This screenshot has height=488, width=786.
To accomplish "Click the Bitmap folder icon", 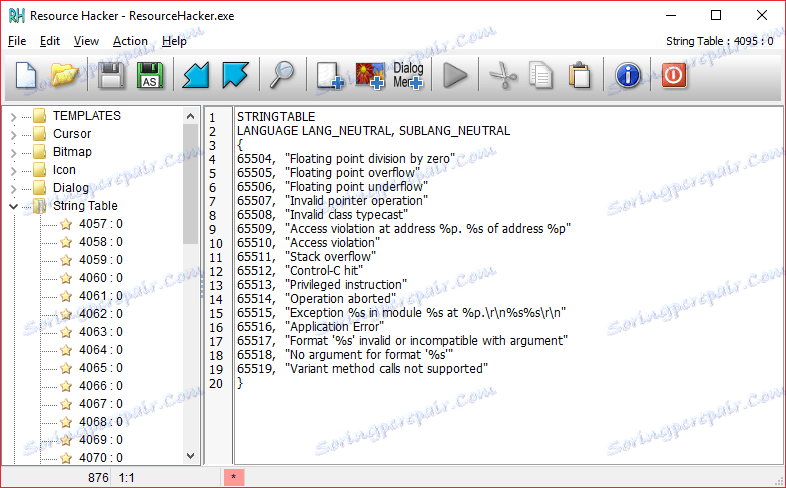I will click(x=40, y=152).
